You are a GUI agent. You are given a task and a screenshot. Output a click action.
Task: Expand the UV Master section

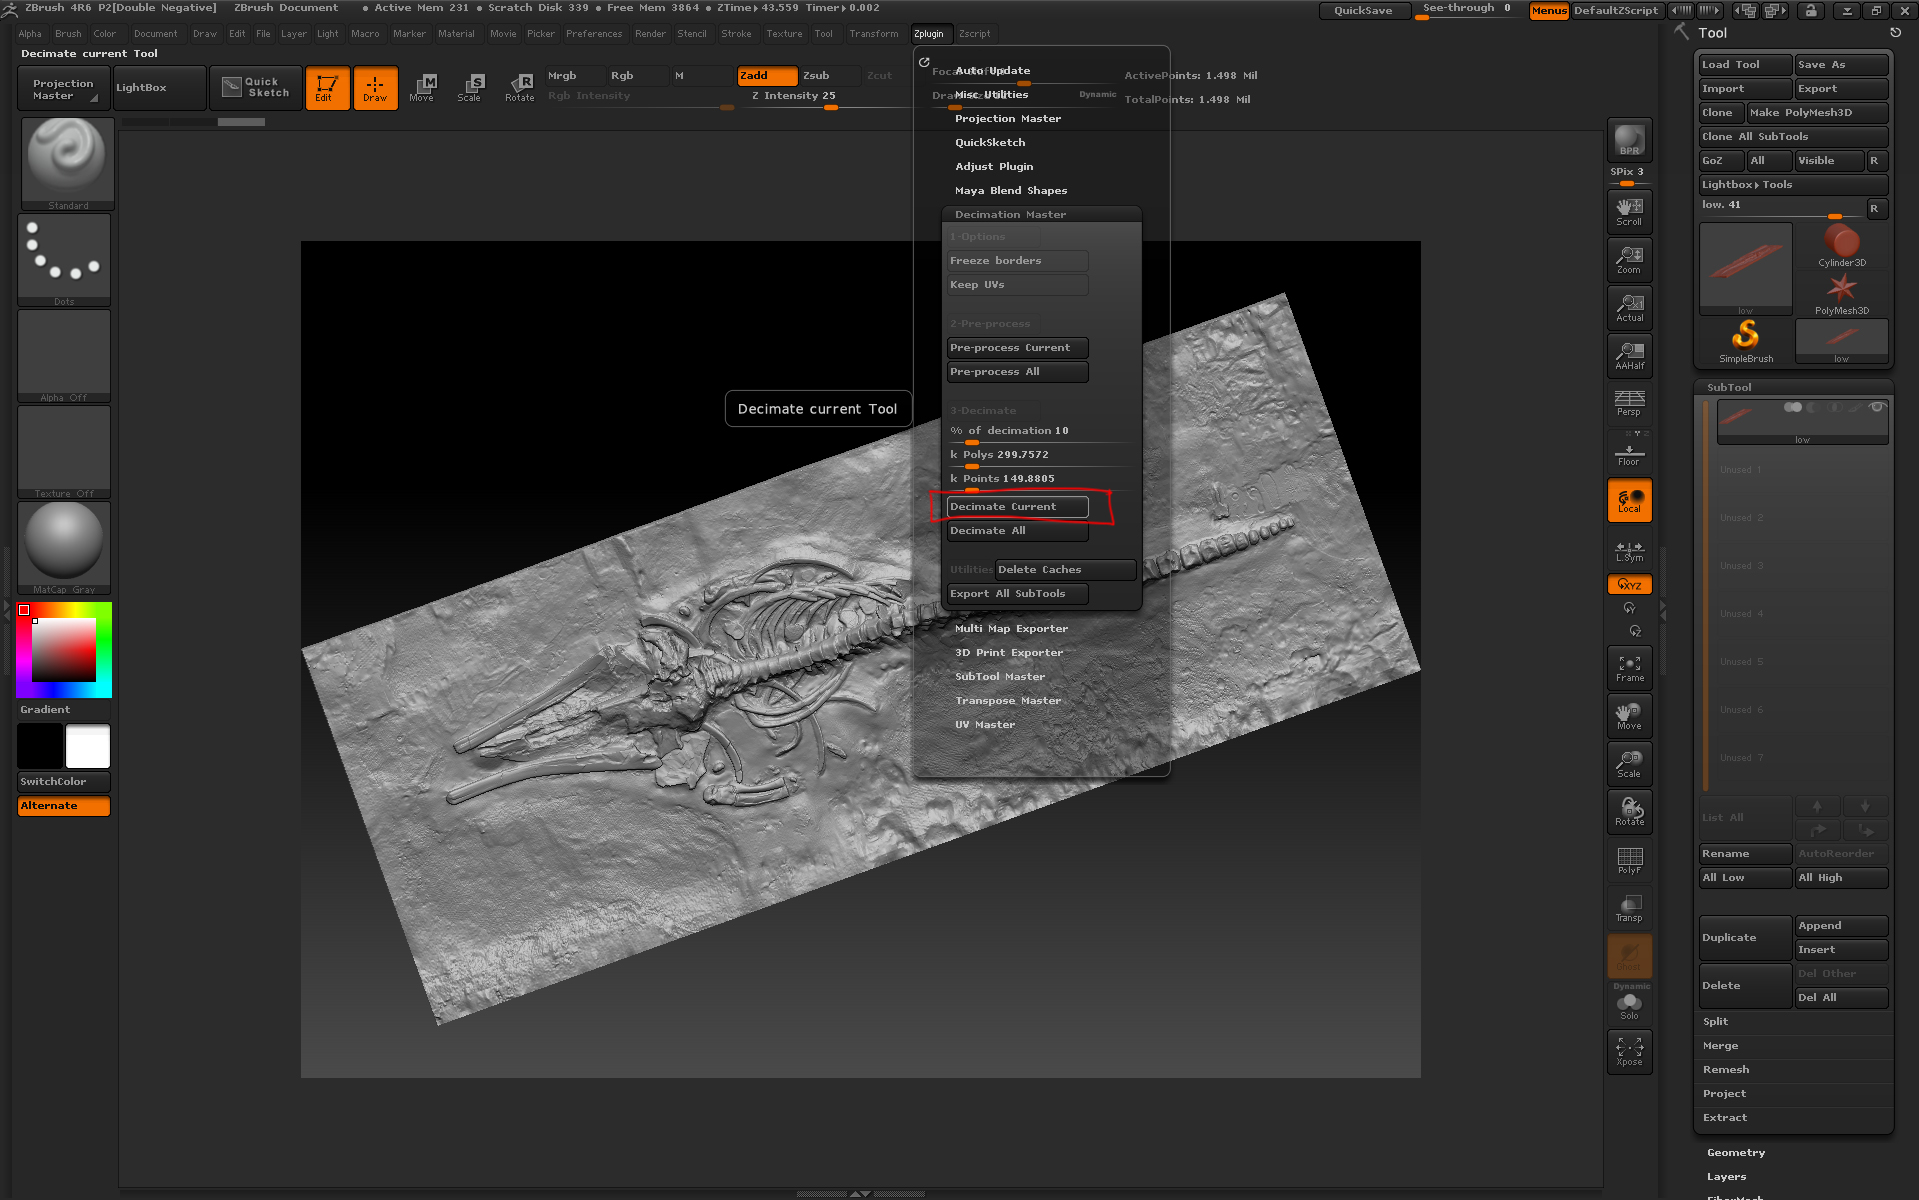pos(984,724)
